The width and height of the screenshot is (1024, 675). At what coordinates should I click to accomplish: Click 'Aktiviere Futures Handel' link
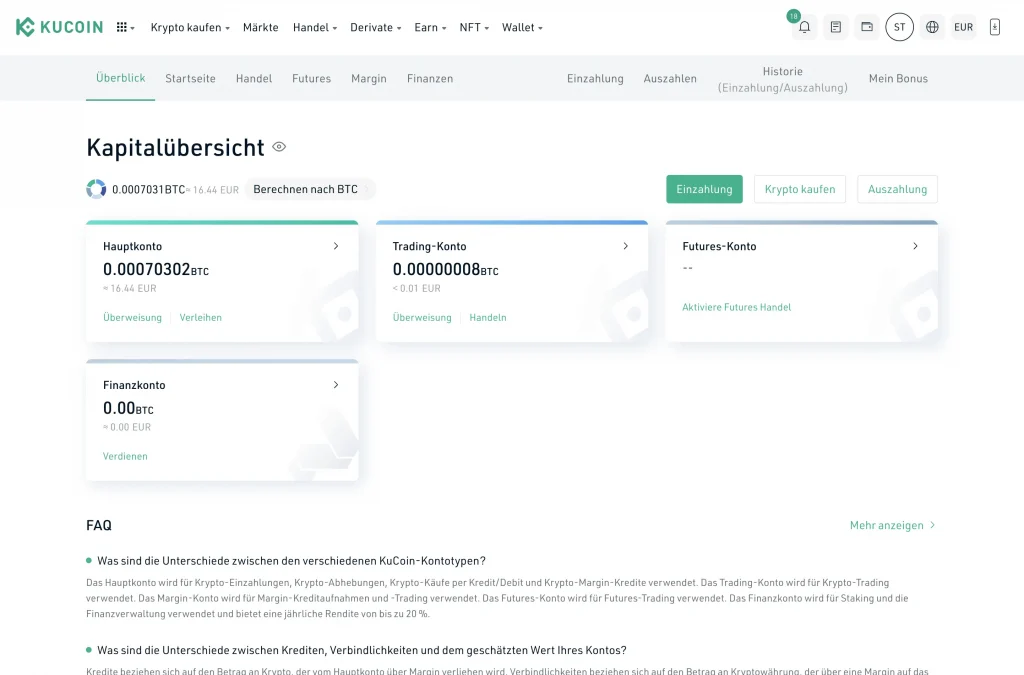(x=736, y=307)
